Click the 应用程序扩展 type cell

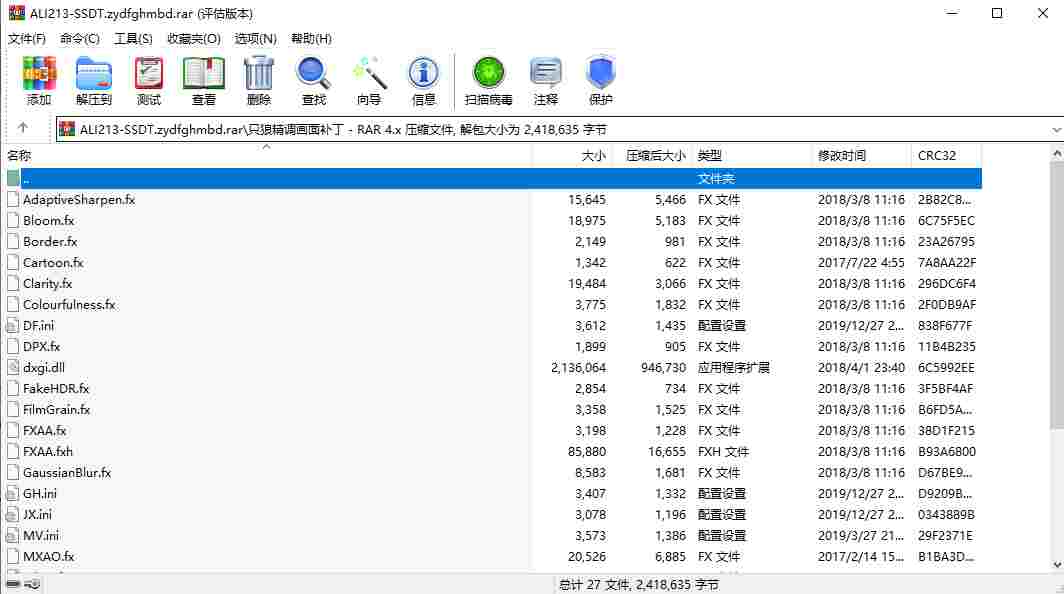(734, 367)
